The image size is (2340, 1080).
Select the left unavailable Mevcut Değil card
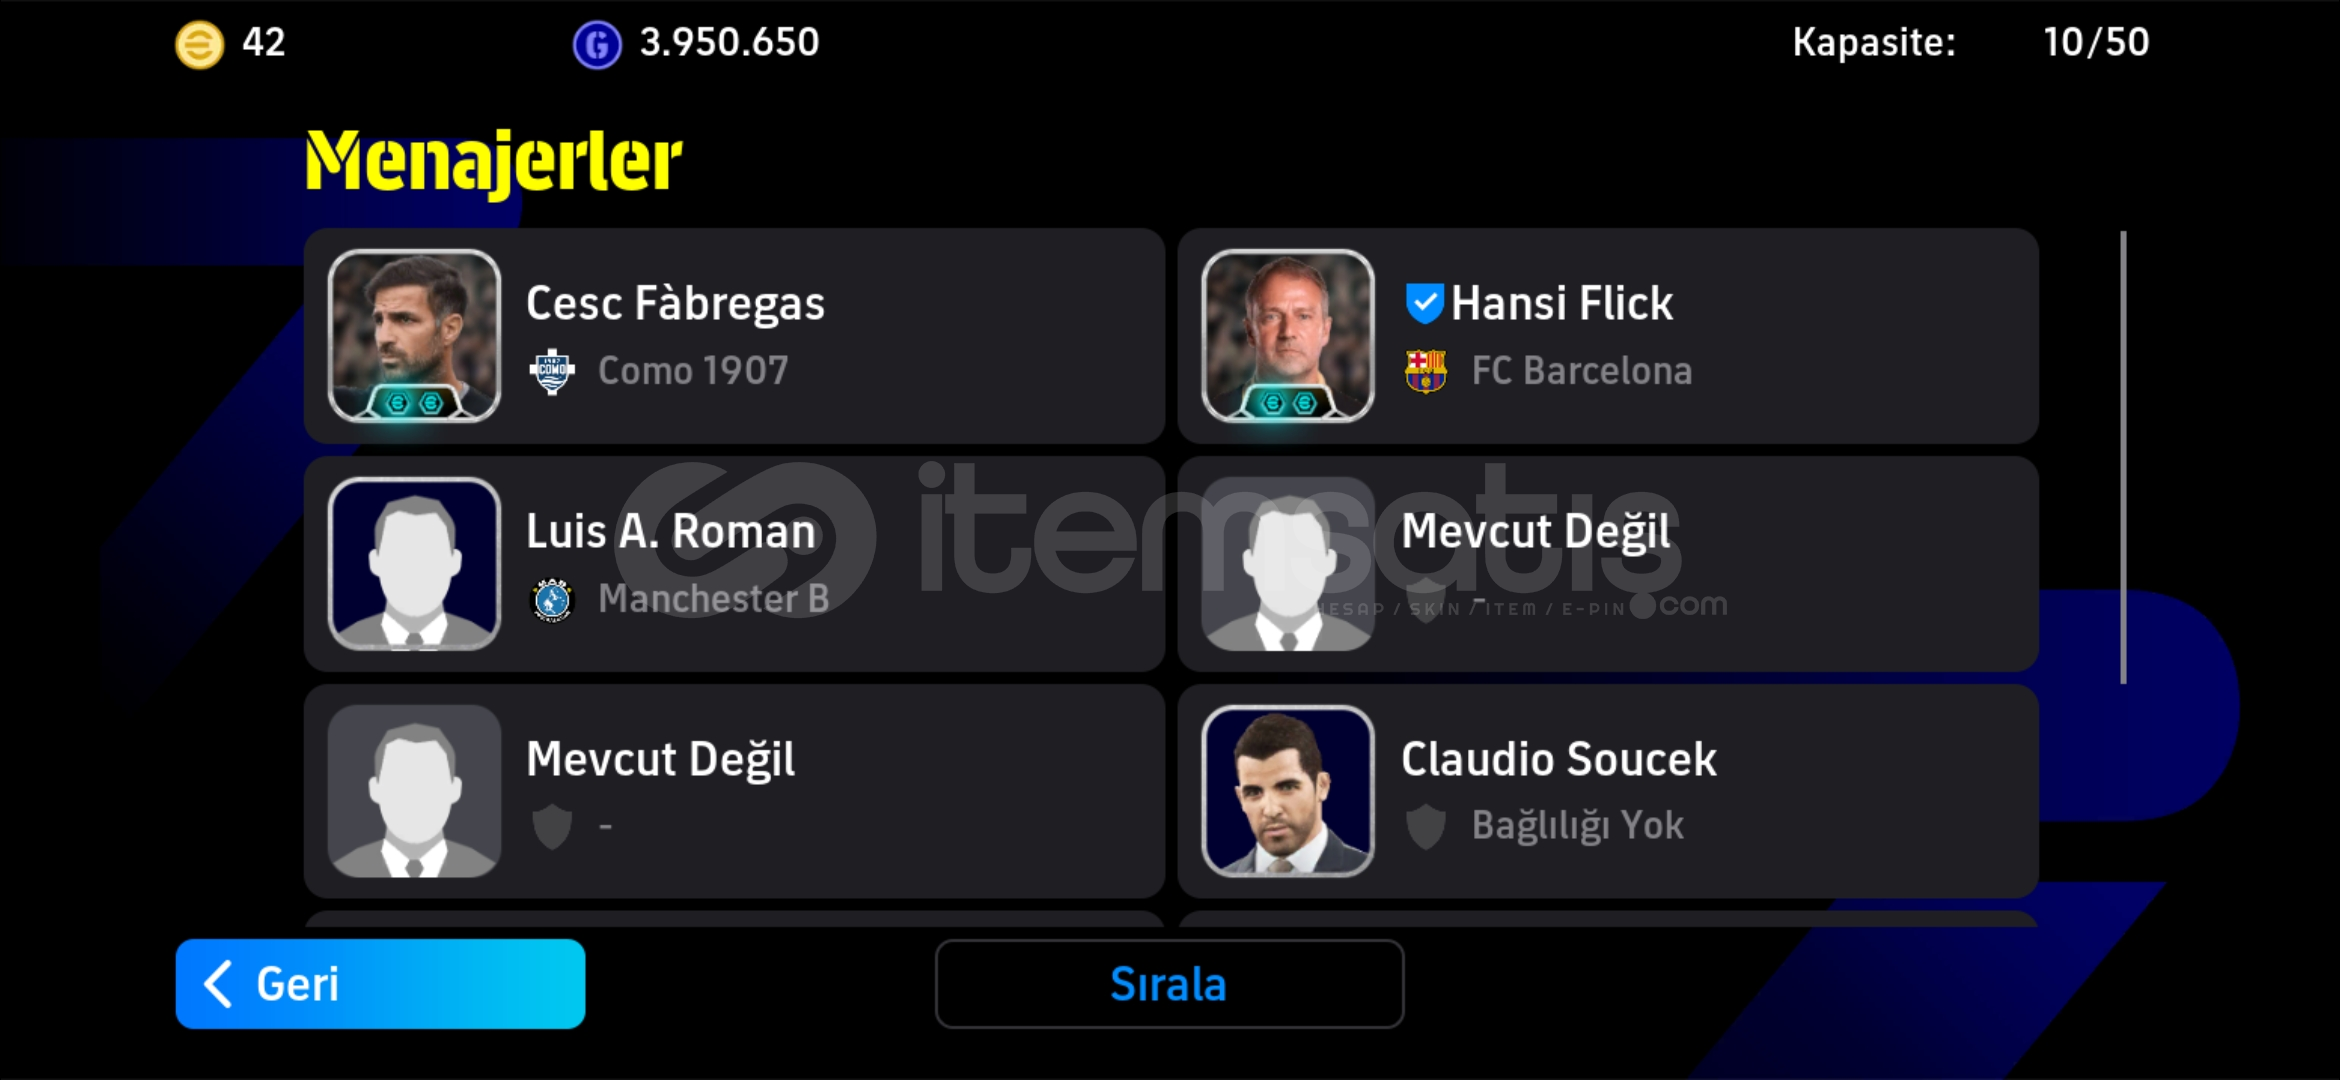[x=734, y=791]
